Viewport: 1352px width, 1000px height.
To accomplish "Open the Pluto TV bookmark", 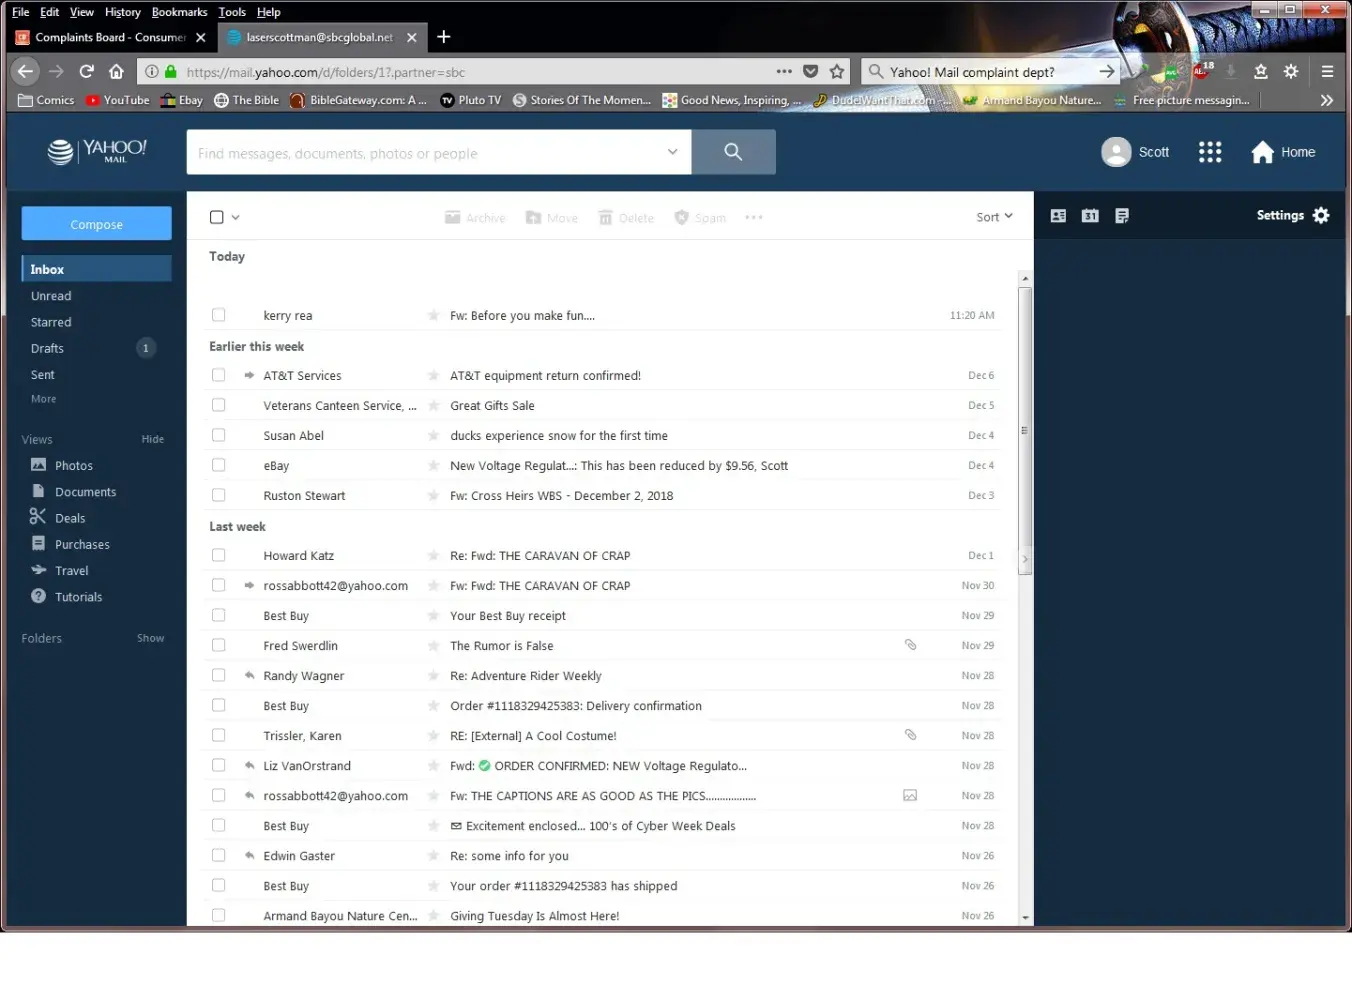I will click(x=470, y=100).
